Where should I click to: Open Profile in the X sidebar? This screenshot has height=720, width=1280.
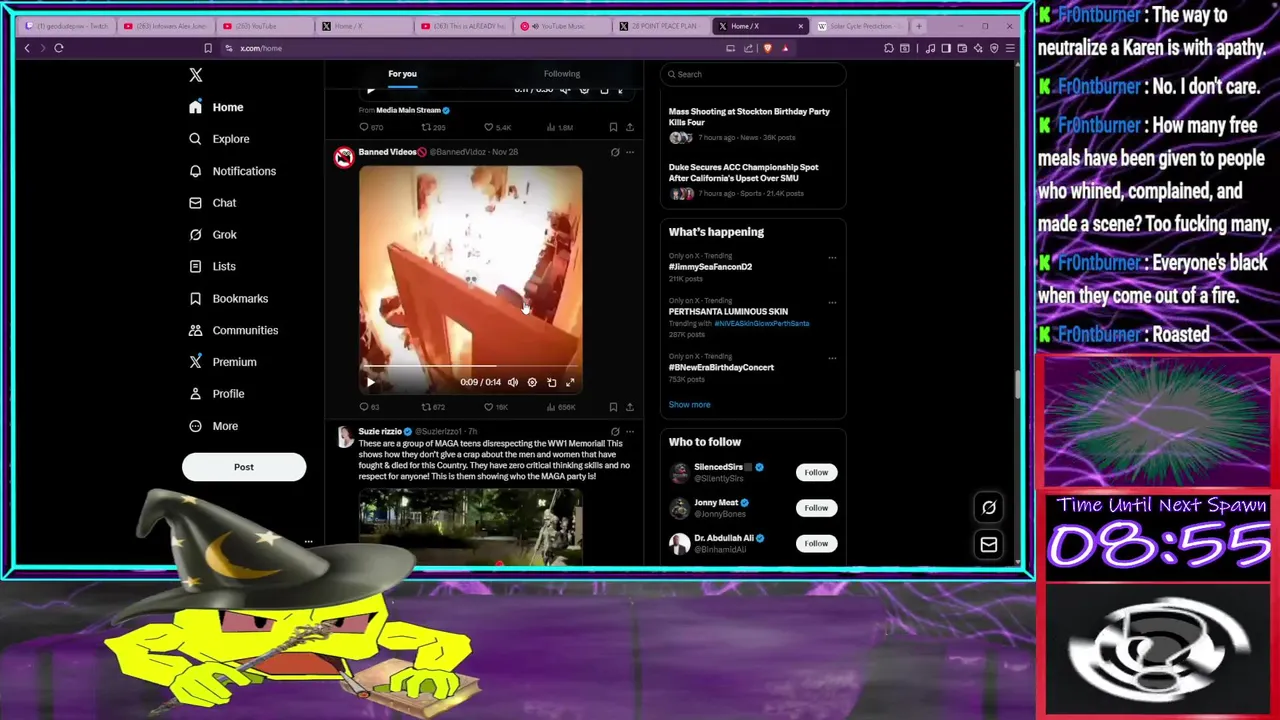pyautogui.click(x=216, y=394)
